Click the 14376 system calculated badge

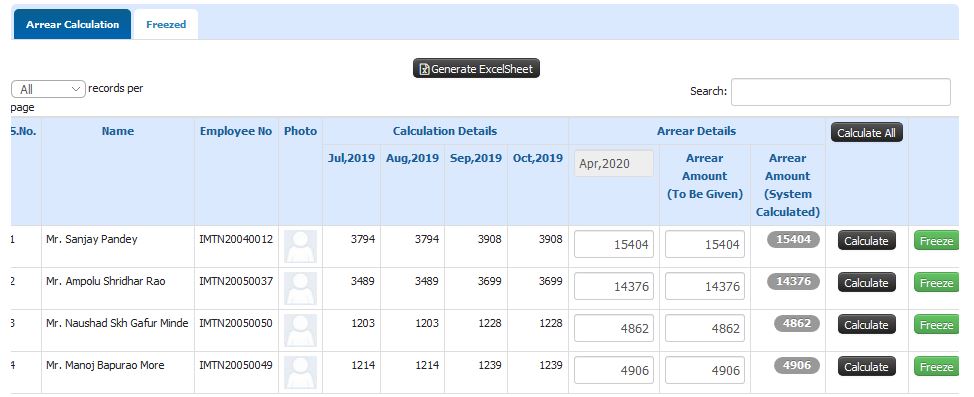click(x=793, y=281)
